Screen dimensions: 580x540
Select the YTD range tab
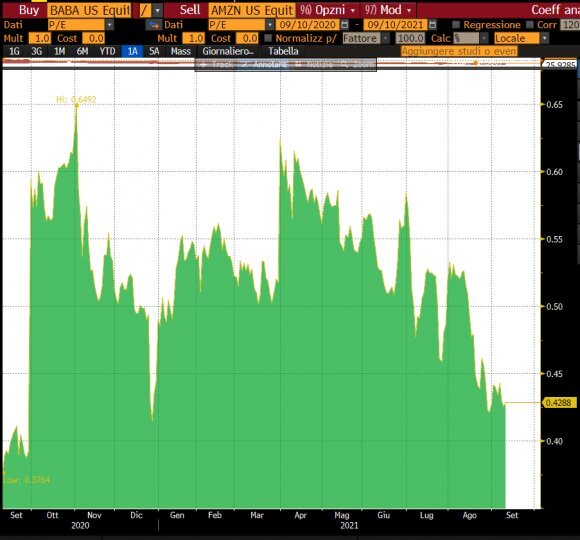[107, 51]
